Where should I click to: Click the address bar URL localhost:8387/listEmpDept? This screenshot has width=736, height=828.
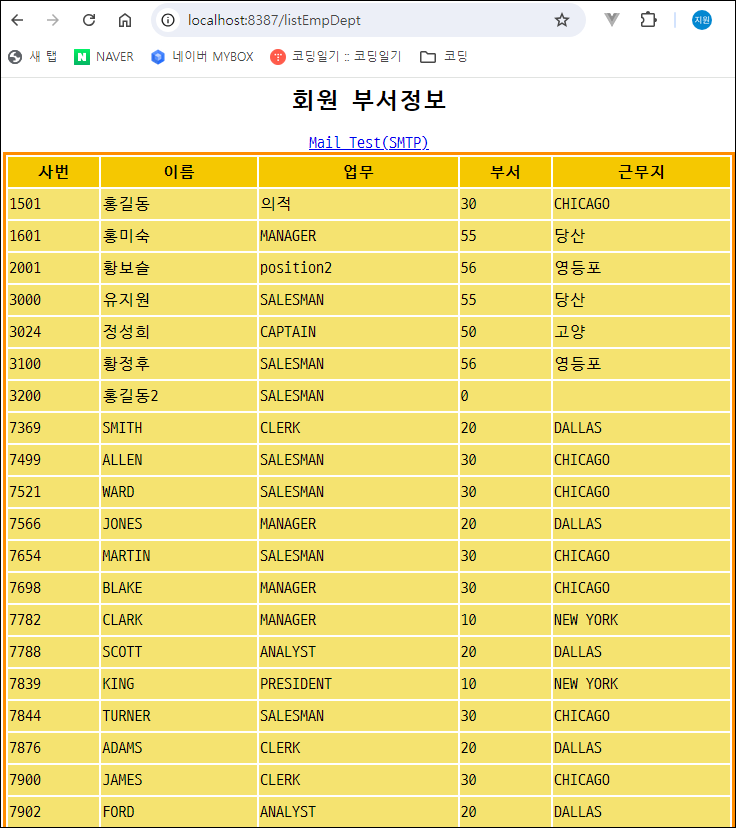(x=274, y=20)
